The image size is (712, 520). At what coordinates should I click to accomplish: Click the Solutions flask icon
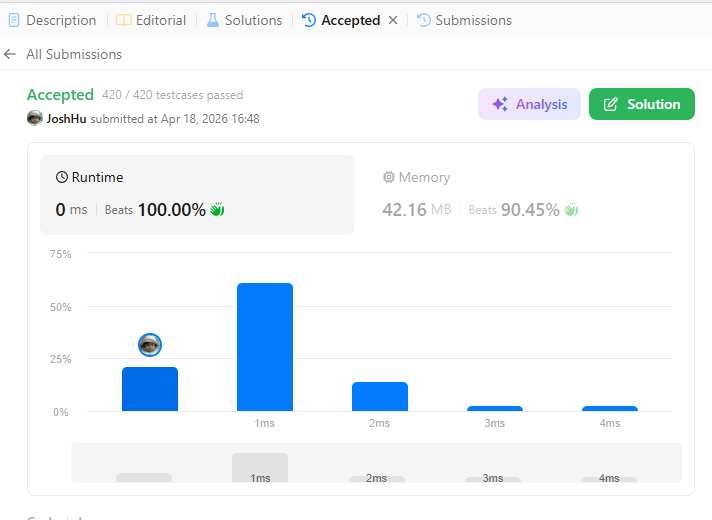tap(213, 20)
